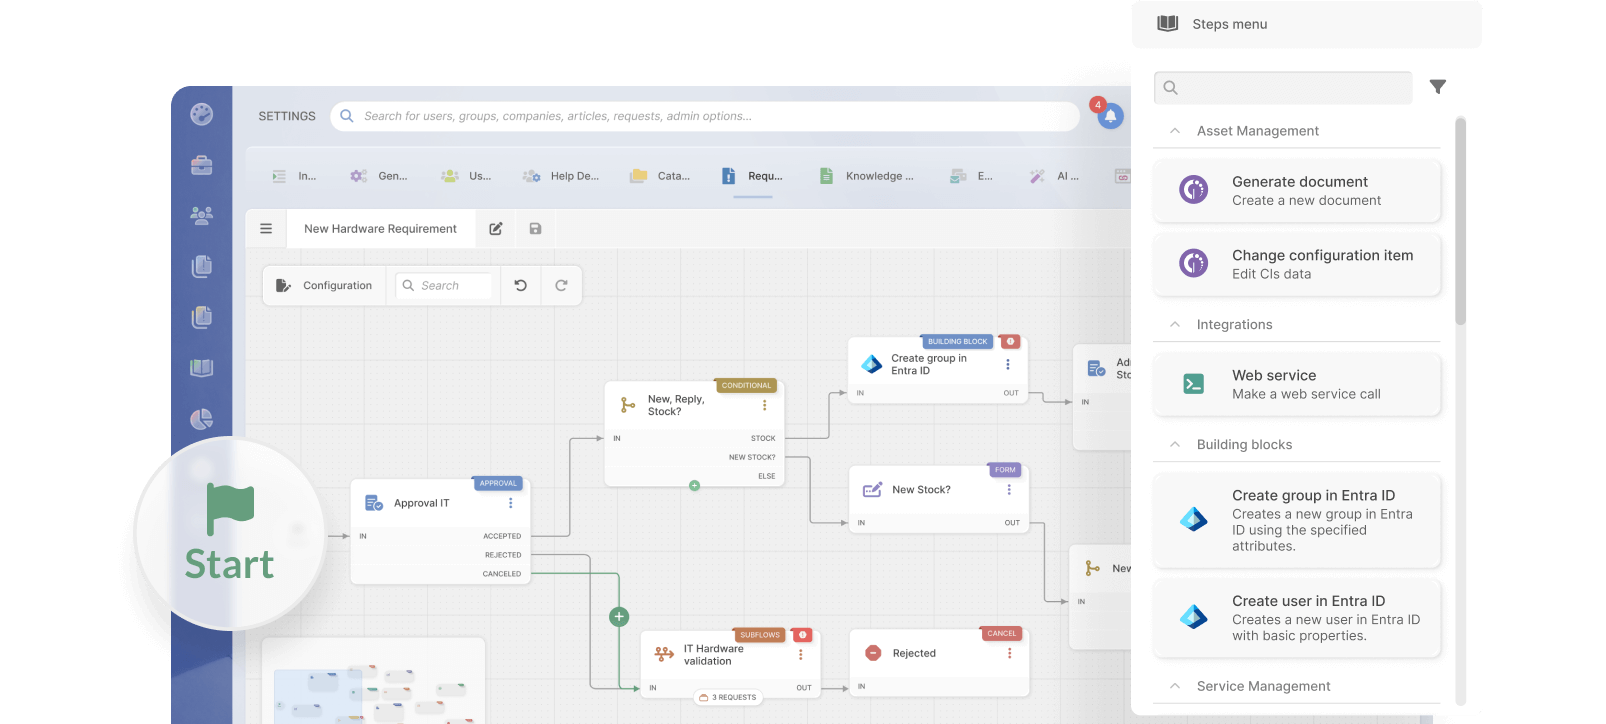Open the notifications bell

pyautogui.click(x=1110, y=116)
